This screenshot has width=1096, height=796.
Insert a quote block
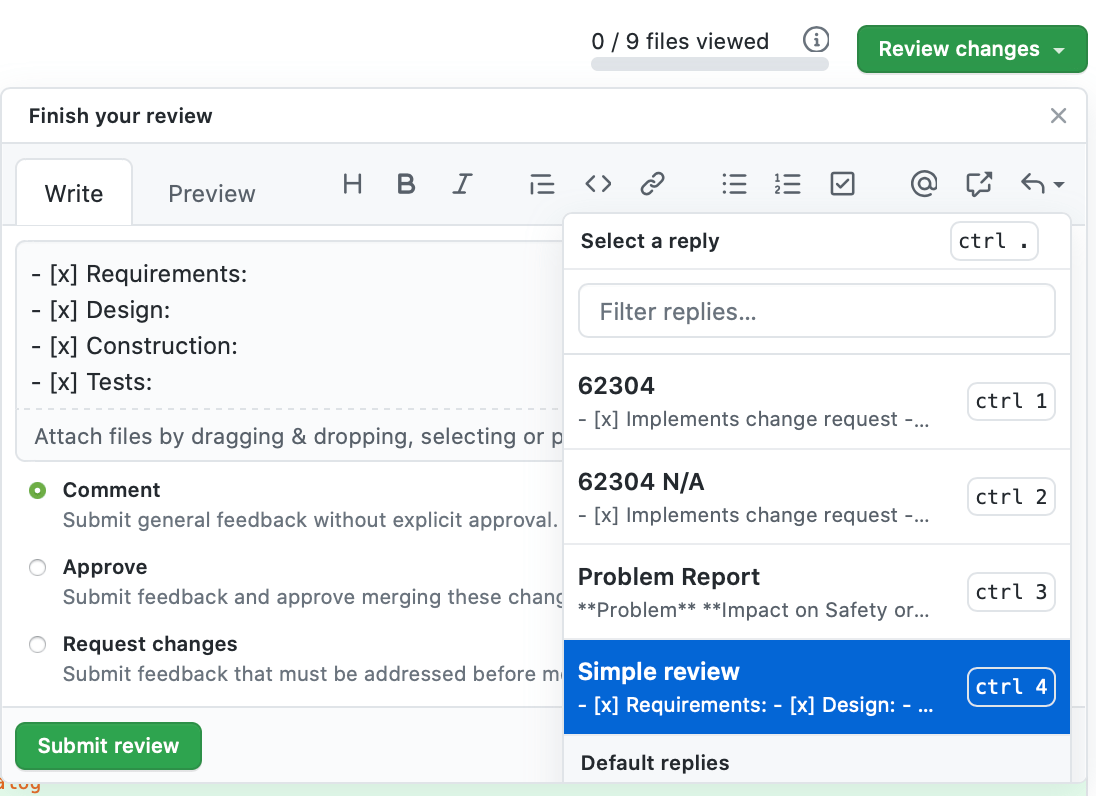coord(541,184)
